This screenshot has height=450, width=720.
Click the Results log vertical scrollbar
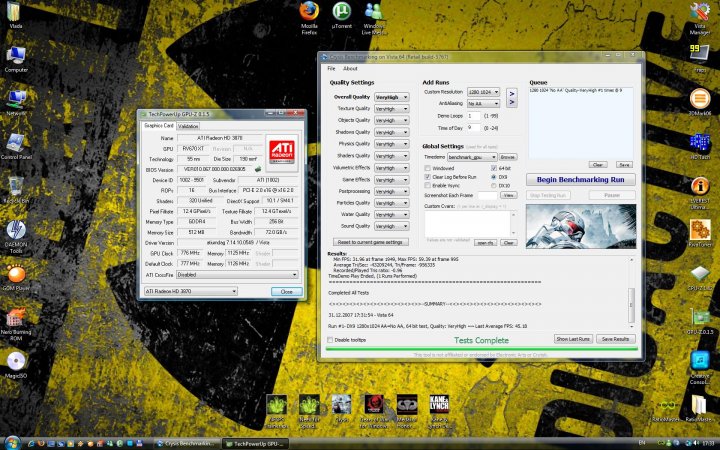(x=631, y=292)
